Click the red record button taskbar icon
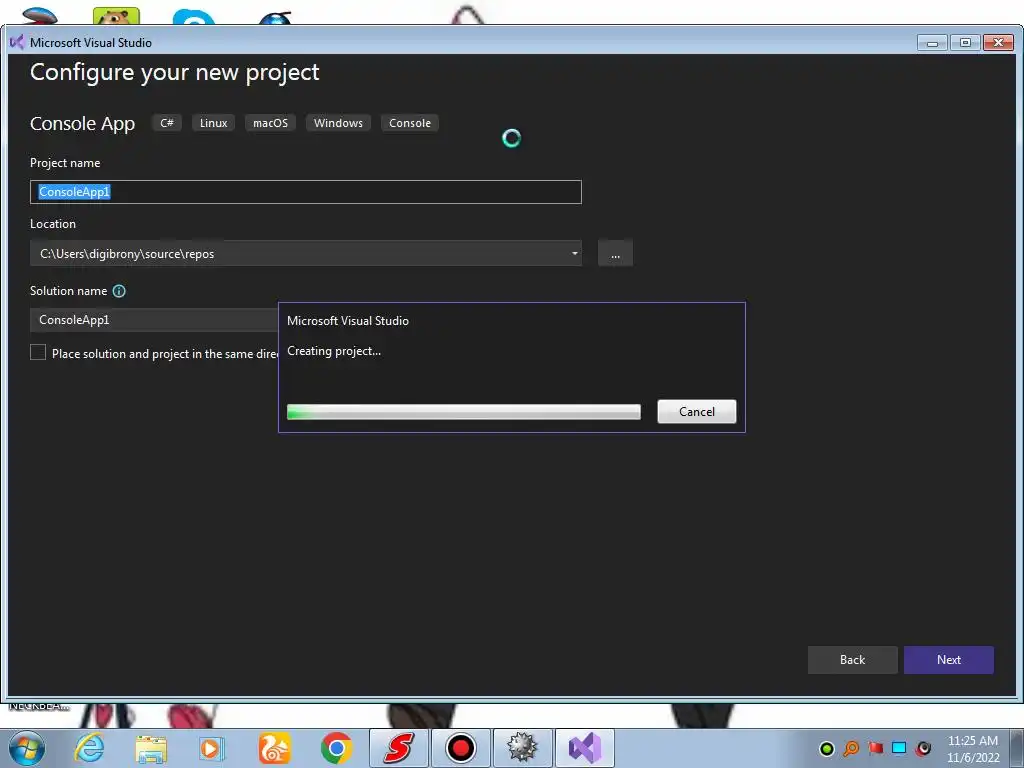This screenshot has width=1024, height=768. point(460,748)
